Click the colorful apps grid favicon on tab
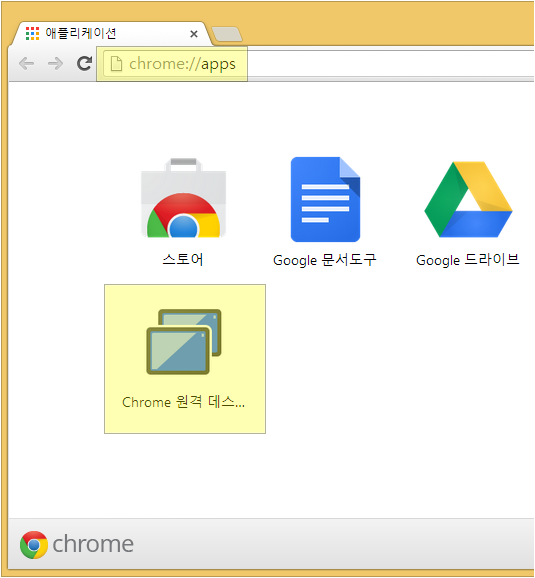 tap(32, 34)
